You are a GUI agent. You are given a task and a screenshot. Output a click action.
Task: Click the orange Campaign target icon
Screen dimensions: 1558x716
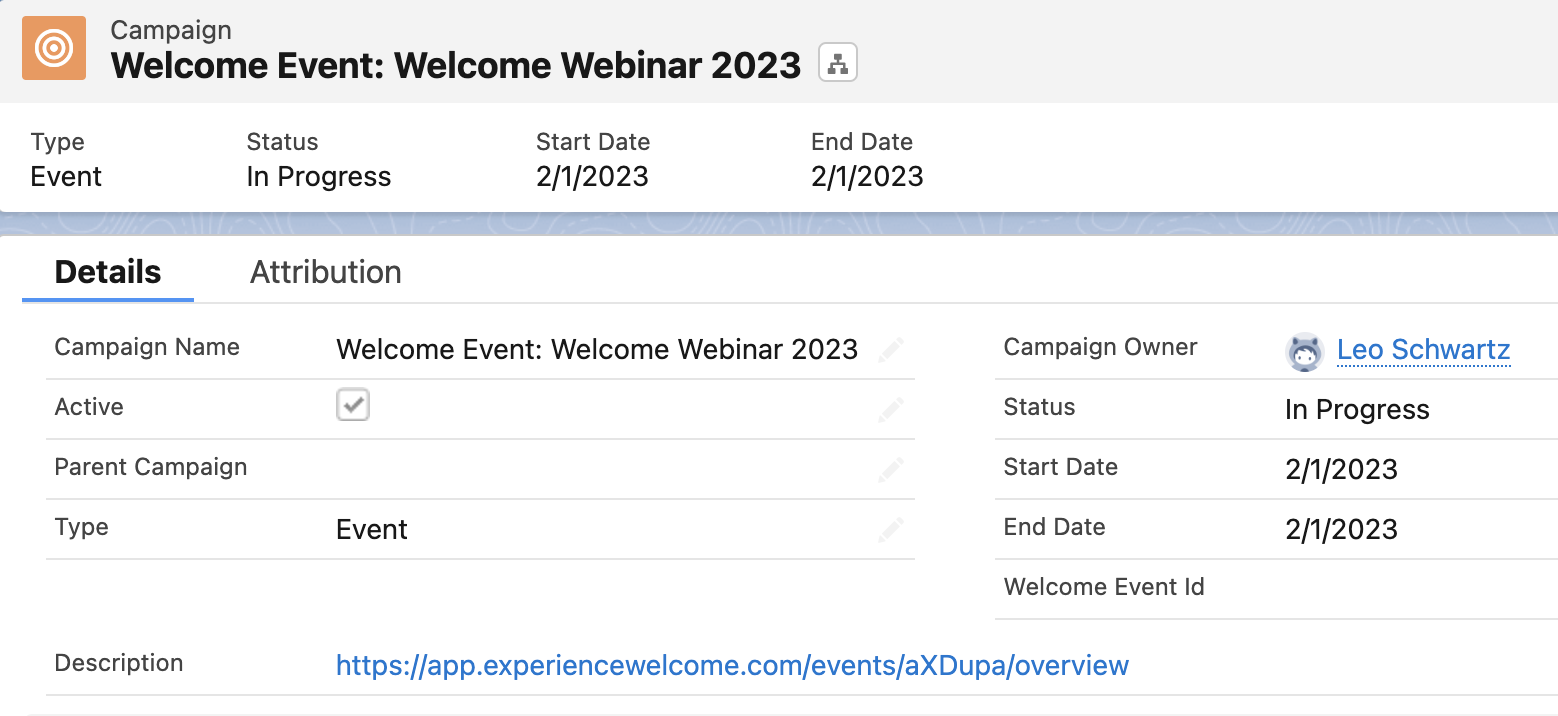tap(54, 48)
